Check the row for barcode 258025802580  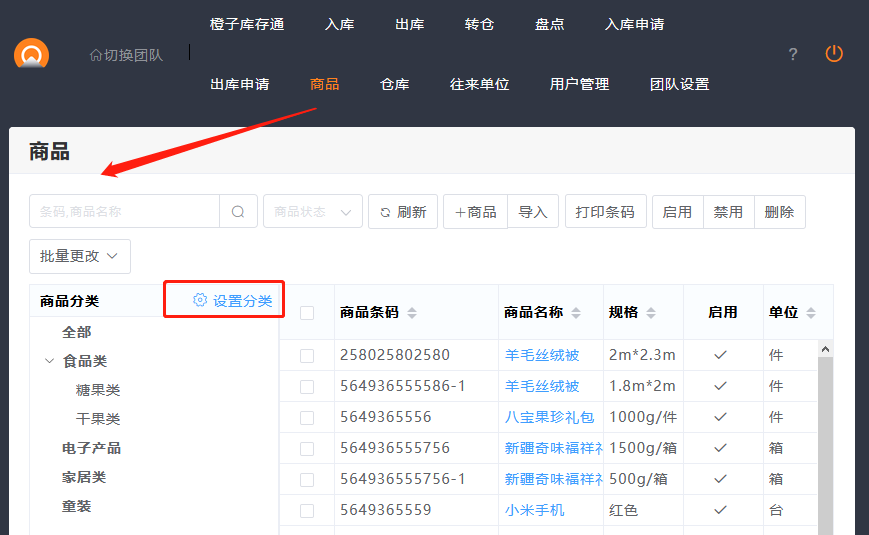307,355
